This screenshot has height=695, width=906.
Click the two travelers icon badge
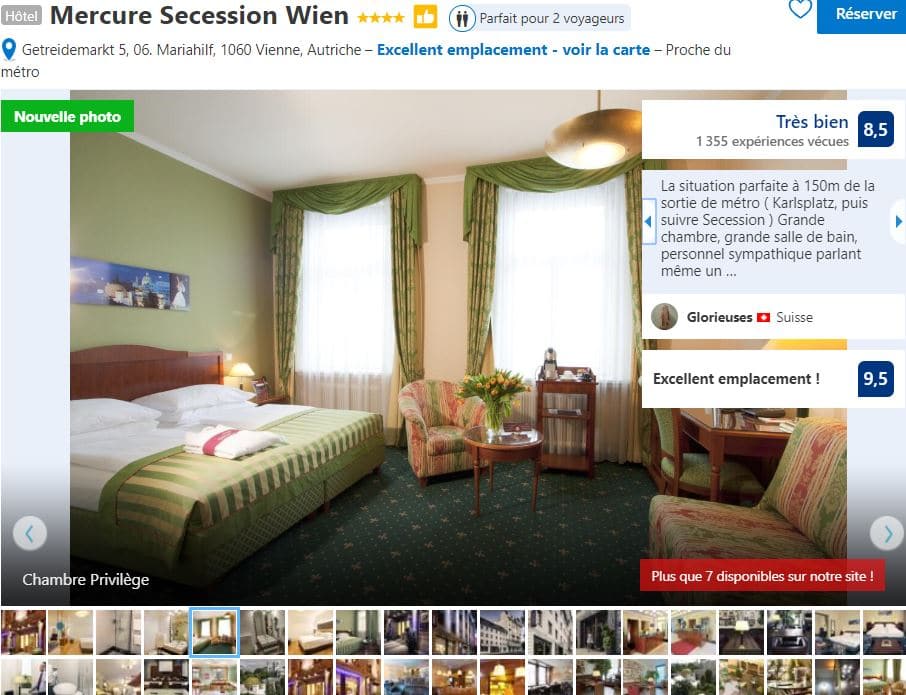click(462, 18)
